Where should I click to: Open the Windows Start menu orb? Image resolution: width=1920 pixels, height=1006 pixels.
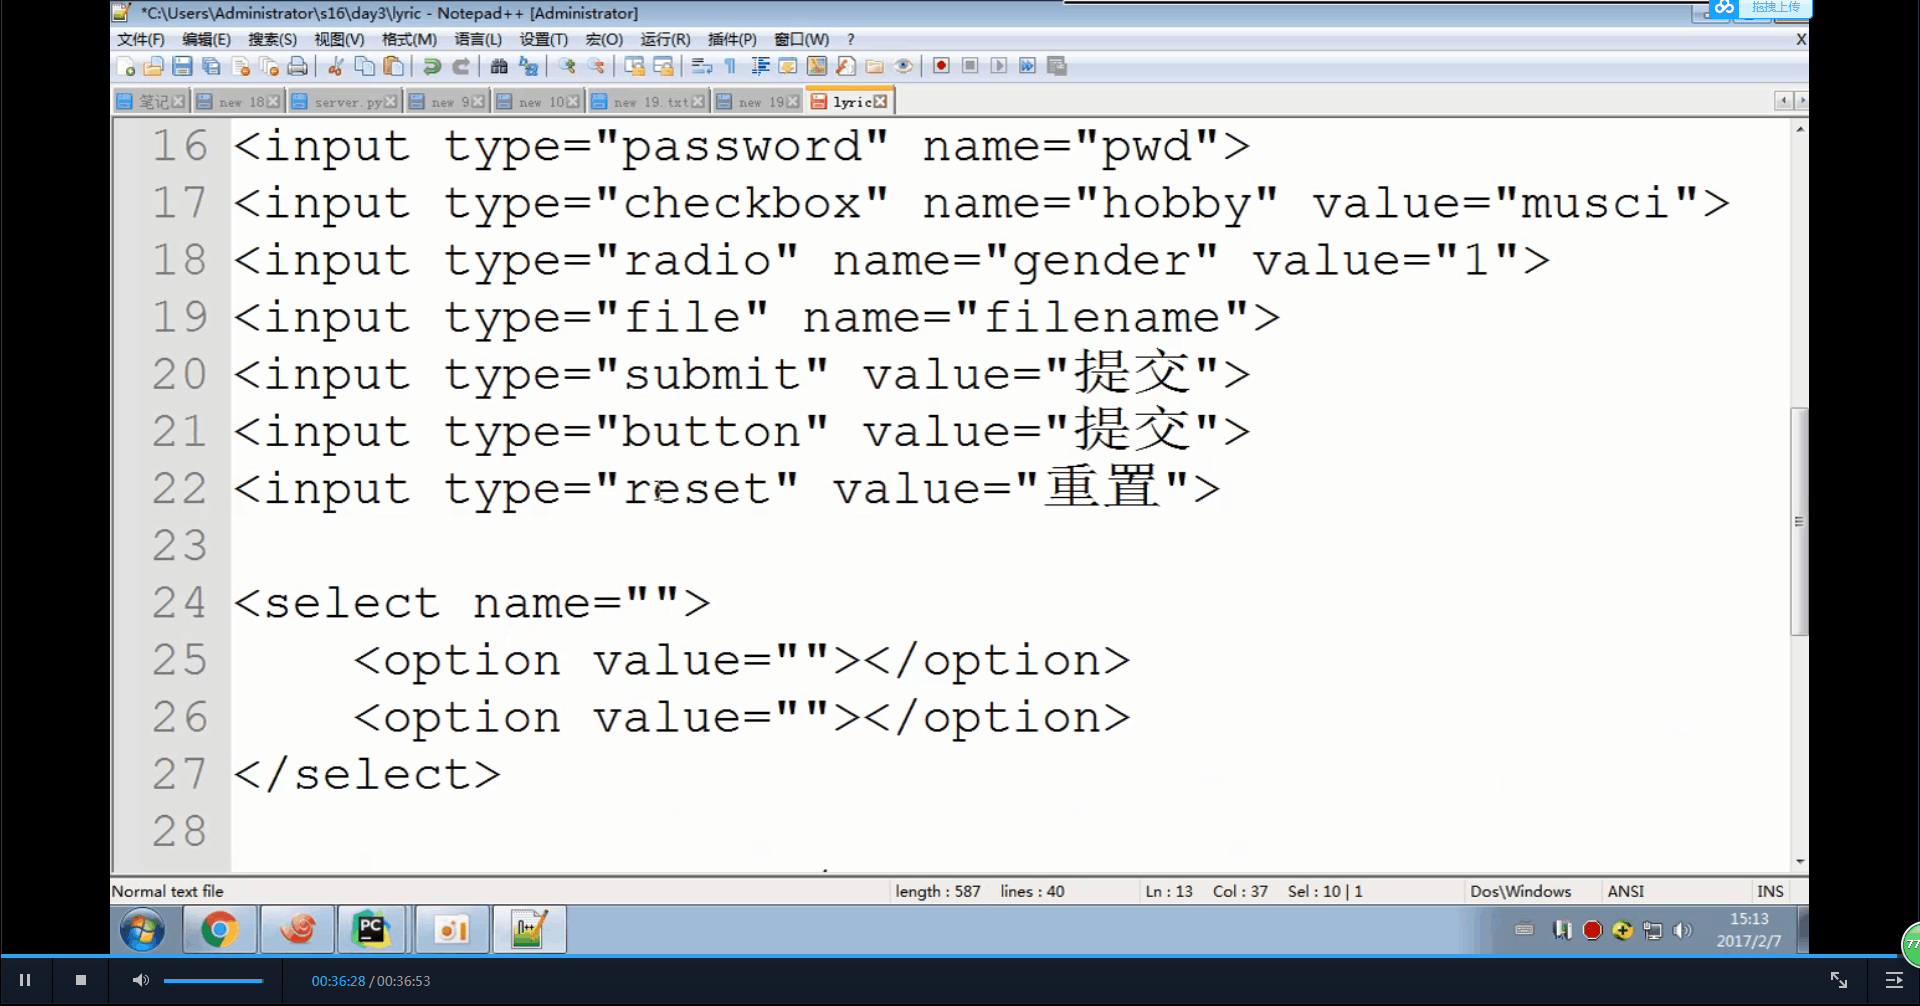point(143,931)
